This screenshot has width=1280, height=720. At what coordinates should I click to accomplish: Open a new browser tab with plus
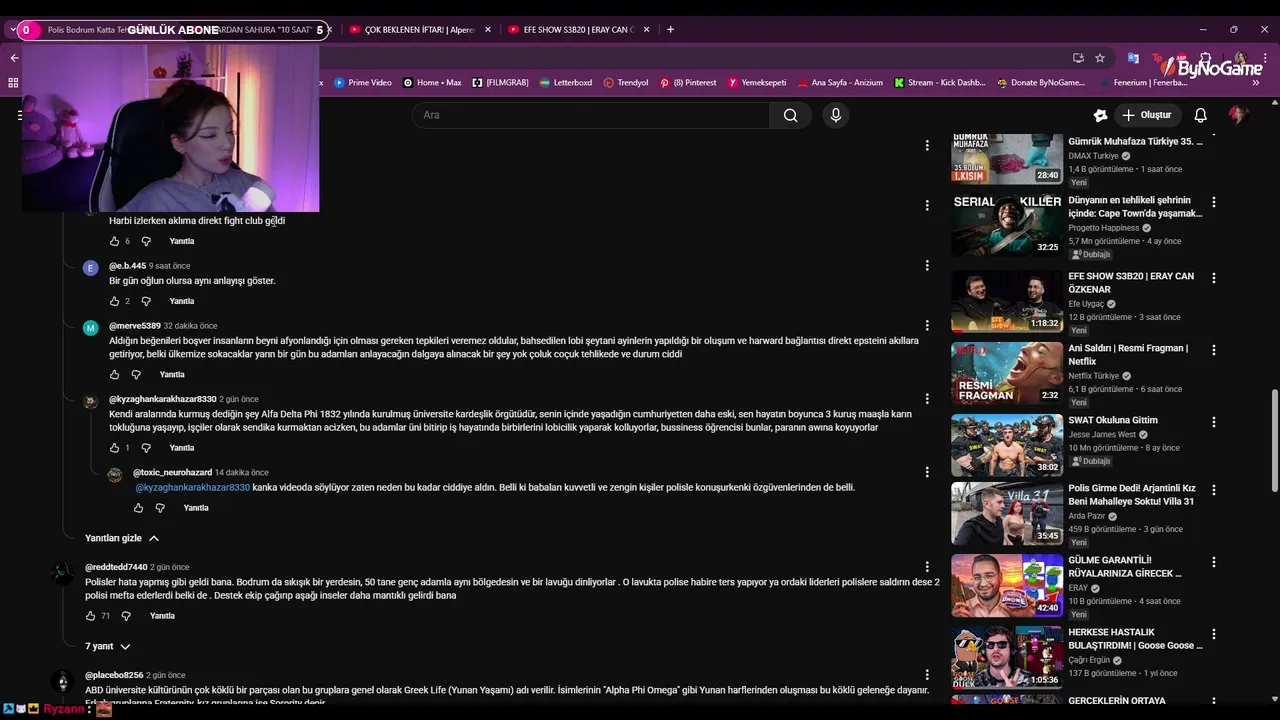tap(670, 29)
